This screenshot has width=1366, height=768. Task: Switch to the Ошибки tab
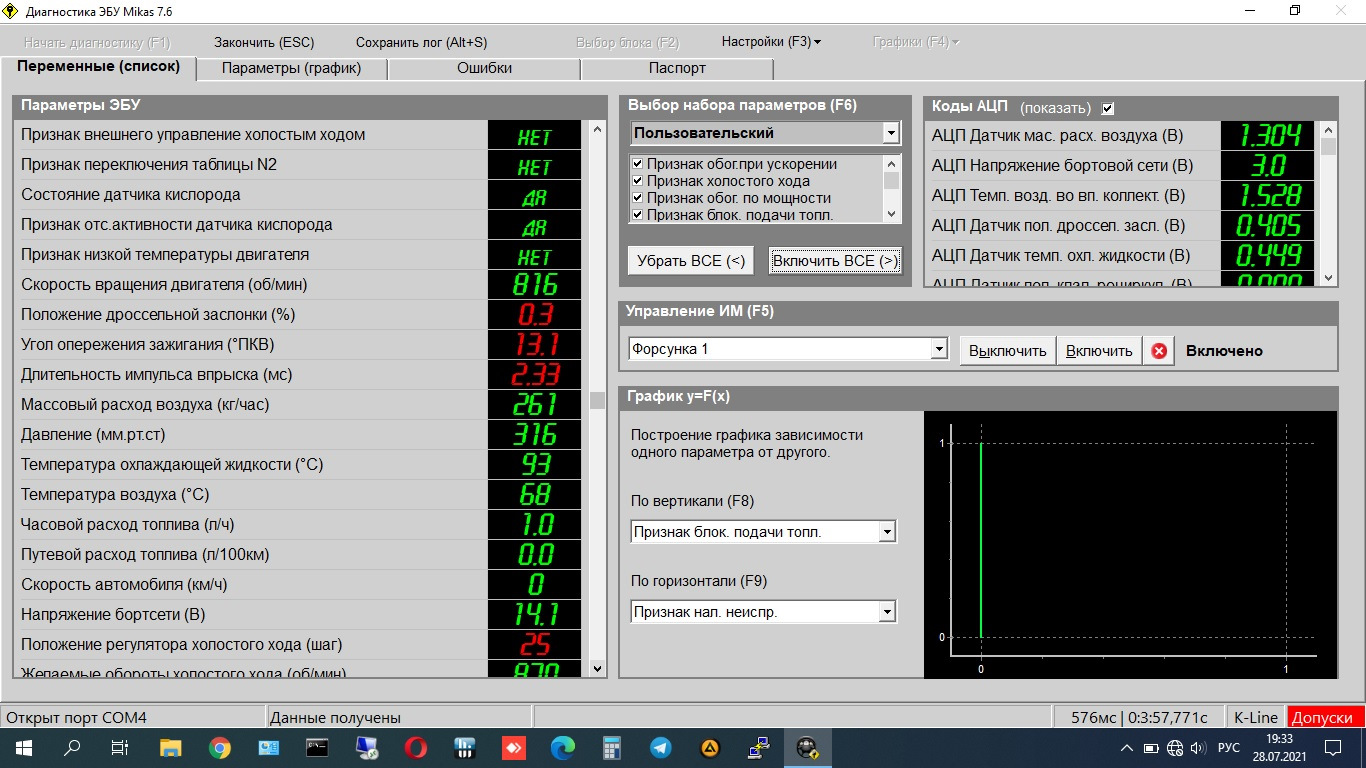pos(484,68)
